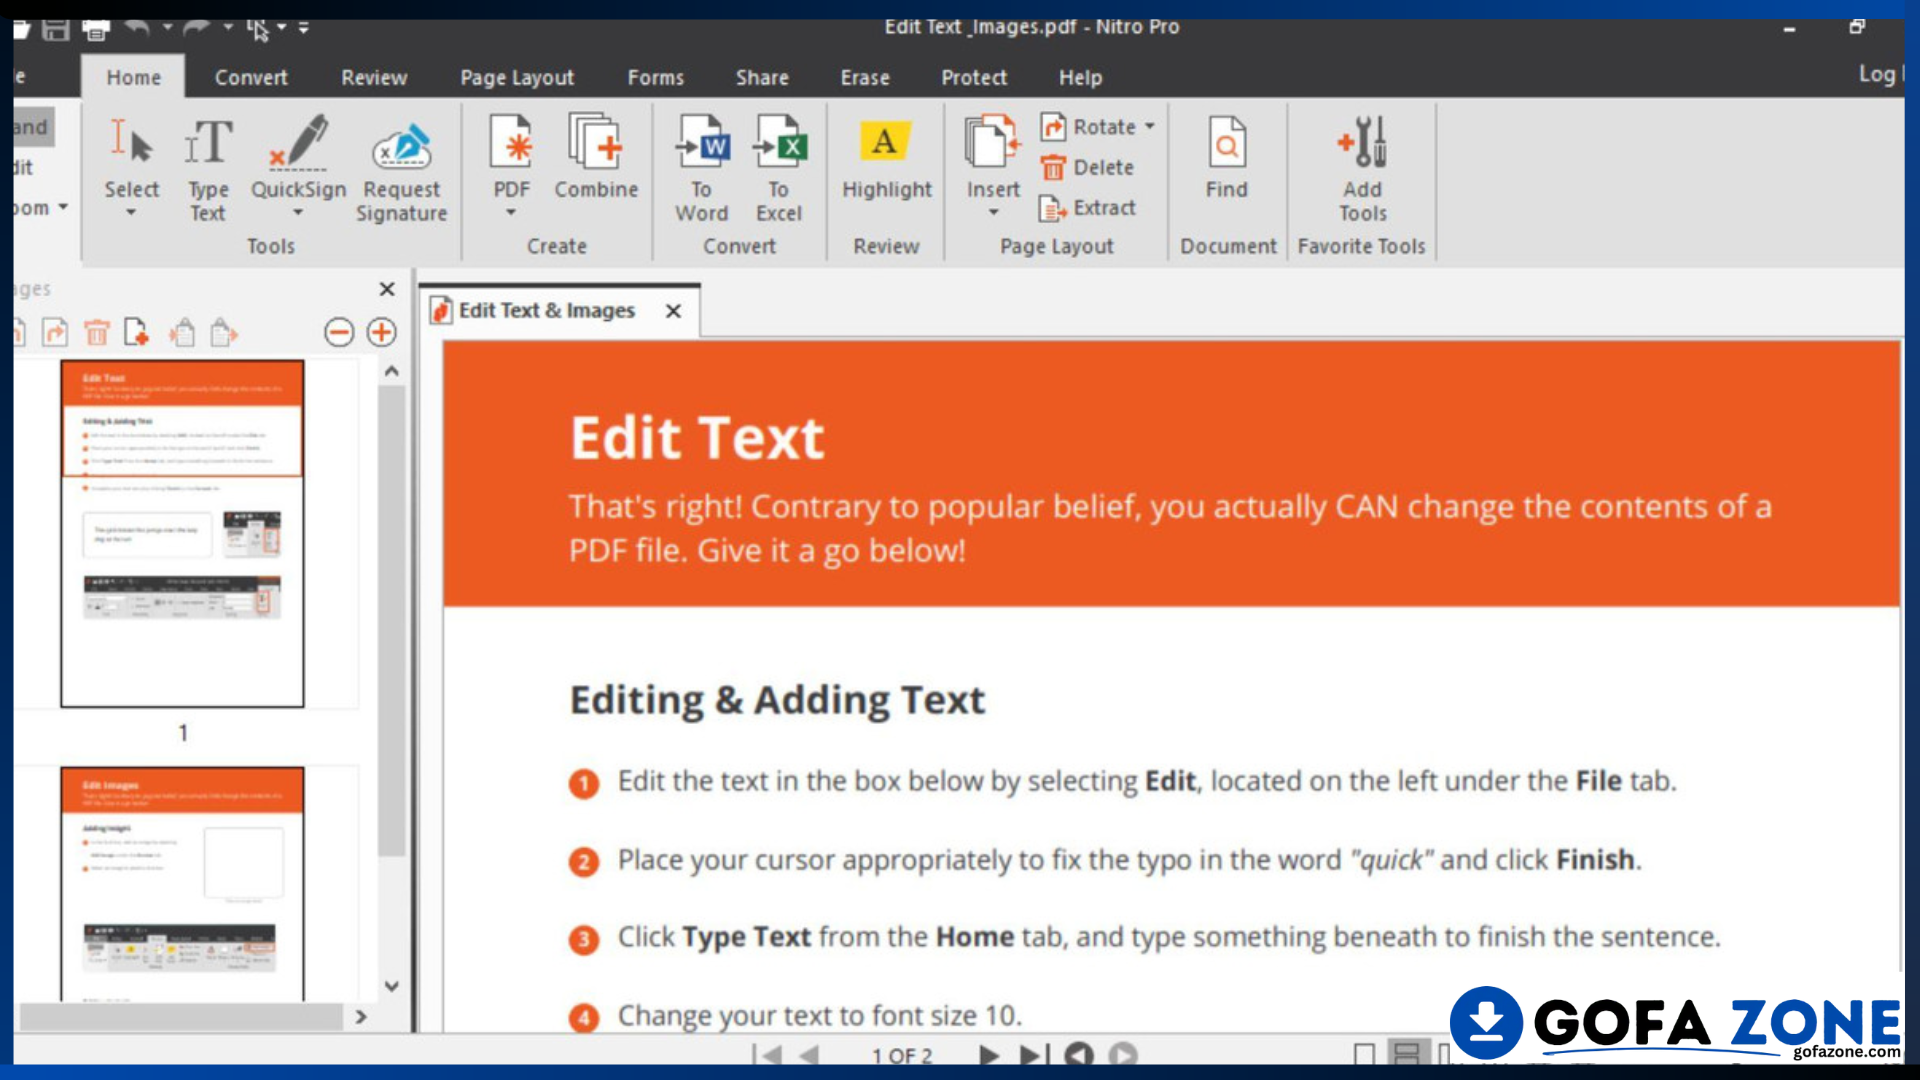Click the single page view icon in status bar
The height and width of the screenshot is (1080, 1920).
tap(1364, 1054)
